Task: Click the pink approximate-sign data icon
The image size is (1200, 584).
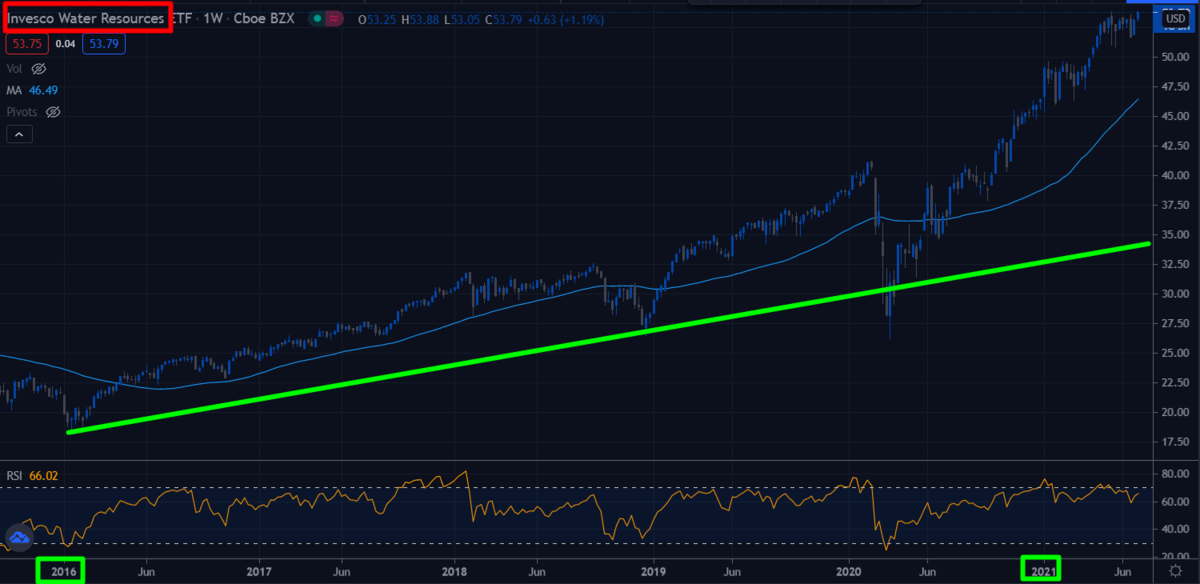Action: pyautogui.click(x=336, y=18)
